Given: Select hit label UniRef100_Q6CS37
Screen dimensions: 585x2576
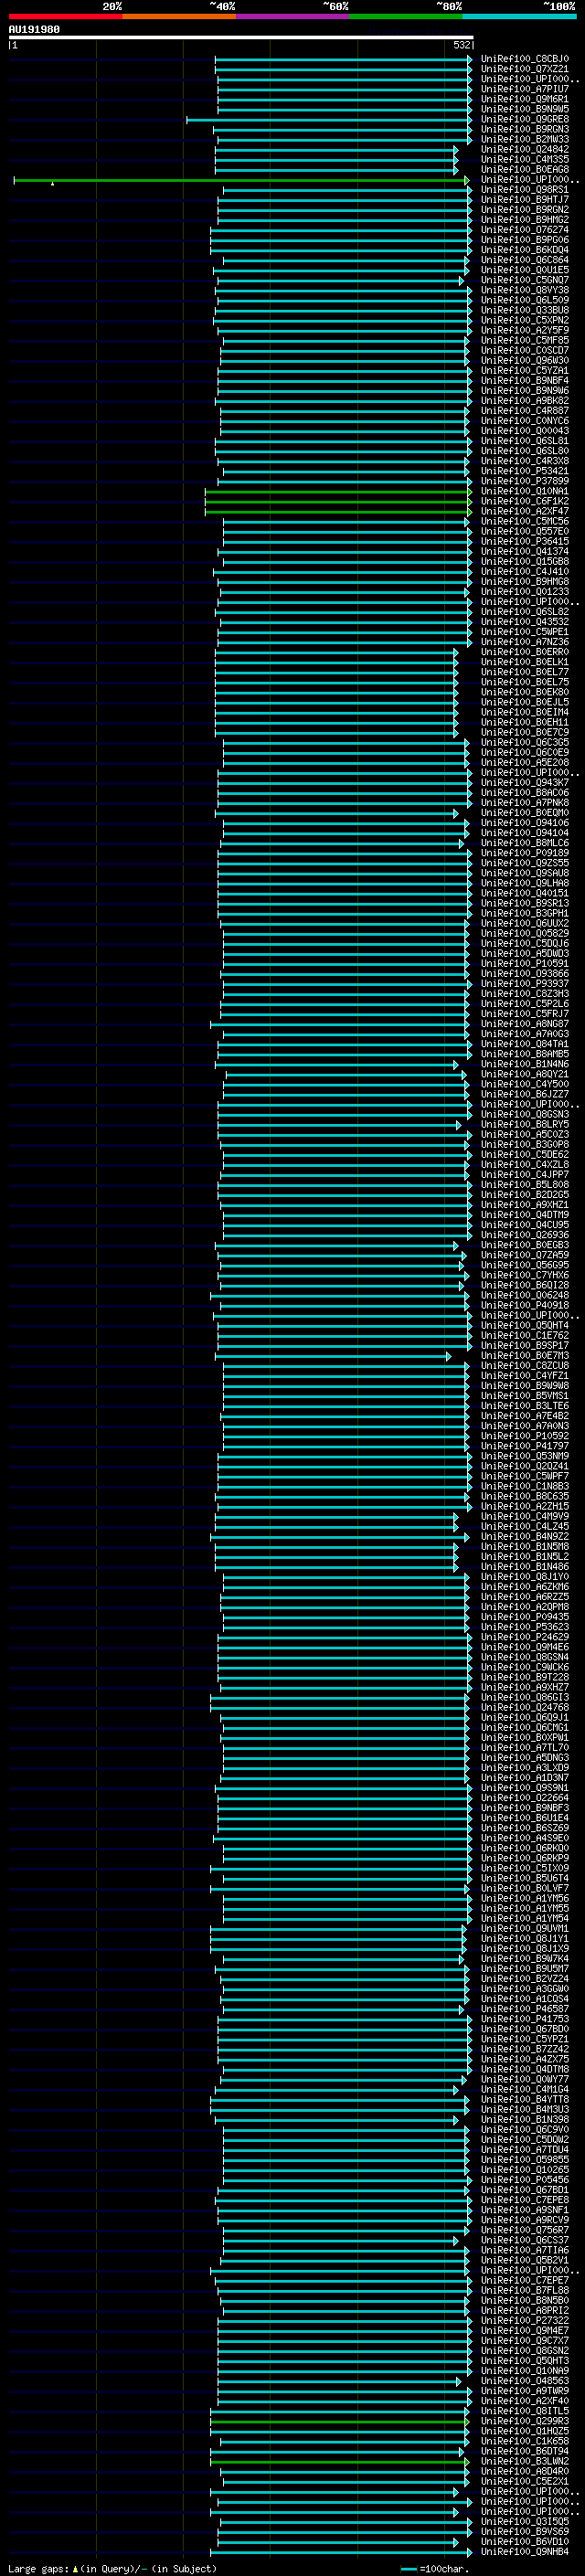Looking at the screenshot, I should pos(524,2240).
